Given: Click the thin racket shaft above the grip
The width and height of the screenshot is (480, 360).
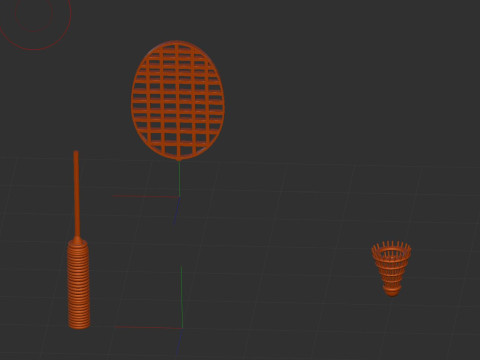Looking at the screenshot, I should pyautogui.click(x=76, y=194).
